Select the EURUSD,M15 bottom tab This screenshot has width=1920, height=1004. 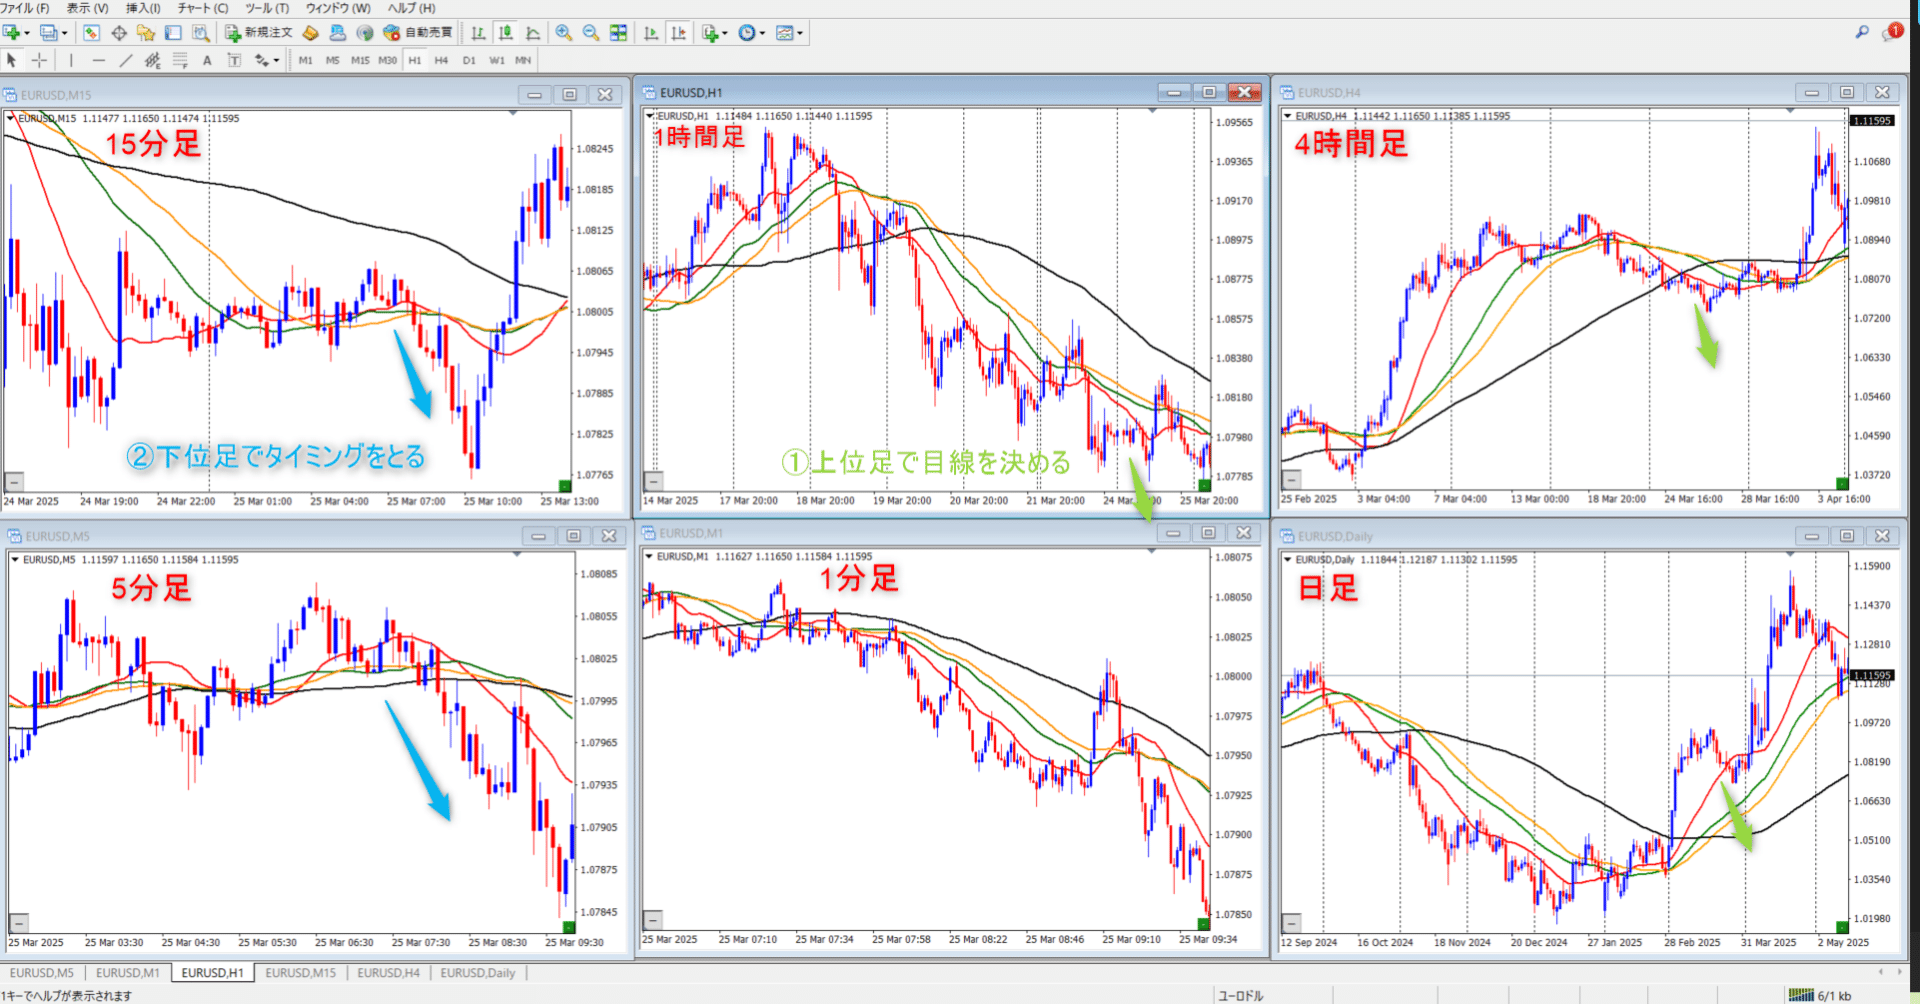point(301,973)
